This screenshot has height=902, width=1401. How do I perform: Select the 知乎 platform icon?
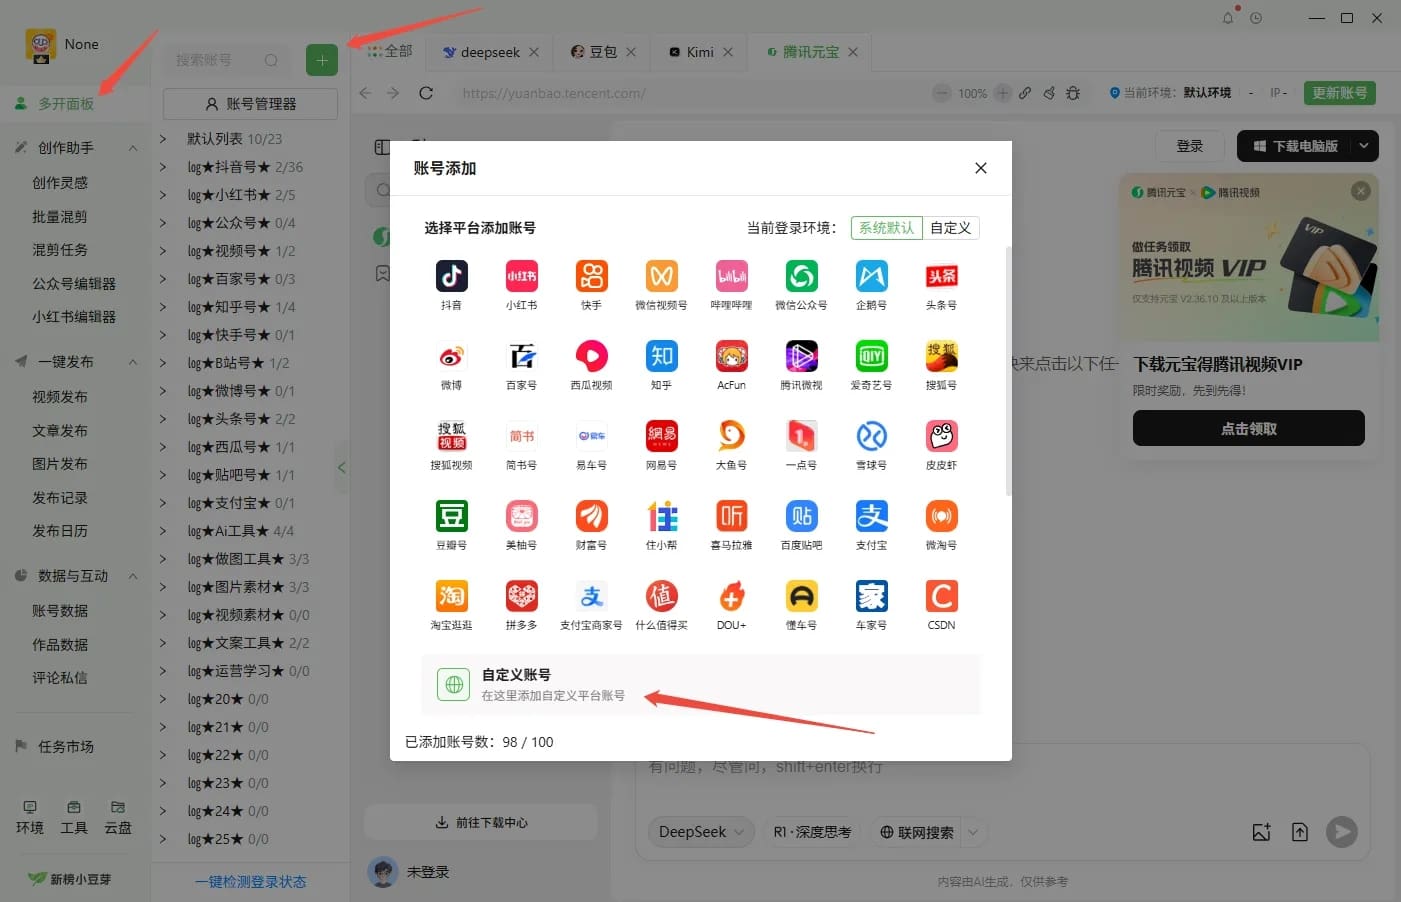pyautogui.click(x=661, y=356)
